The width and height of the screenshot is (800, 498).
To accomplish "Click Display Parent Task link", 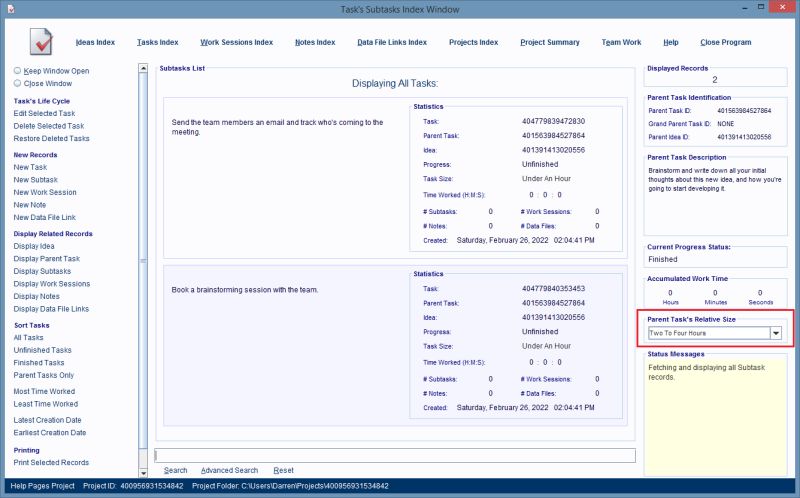I will point(47,259).
